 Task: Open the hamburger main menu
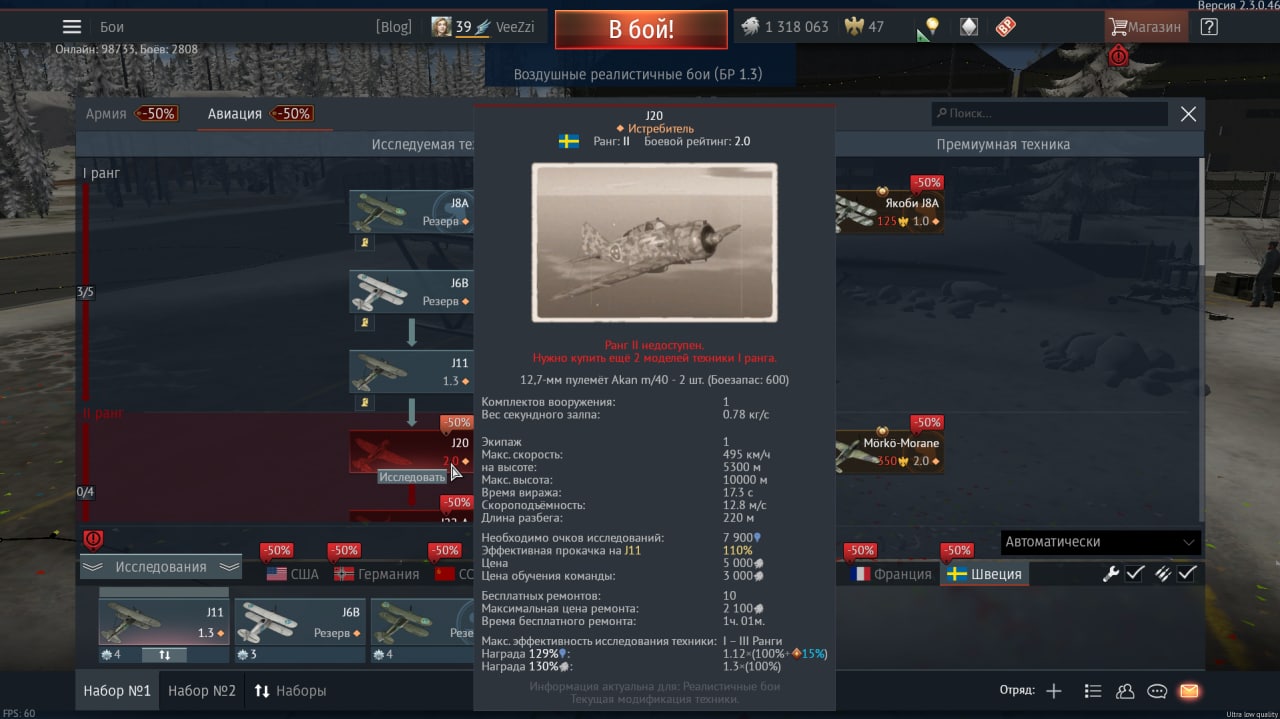(x=72, y=27)
